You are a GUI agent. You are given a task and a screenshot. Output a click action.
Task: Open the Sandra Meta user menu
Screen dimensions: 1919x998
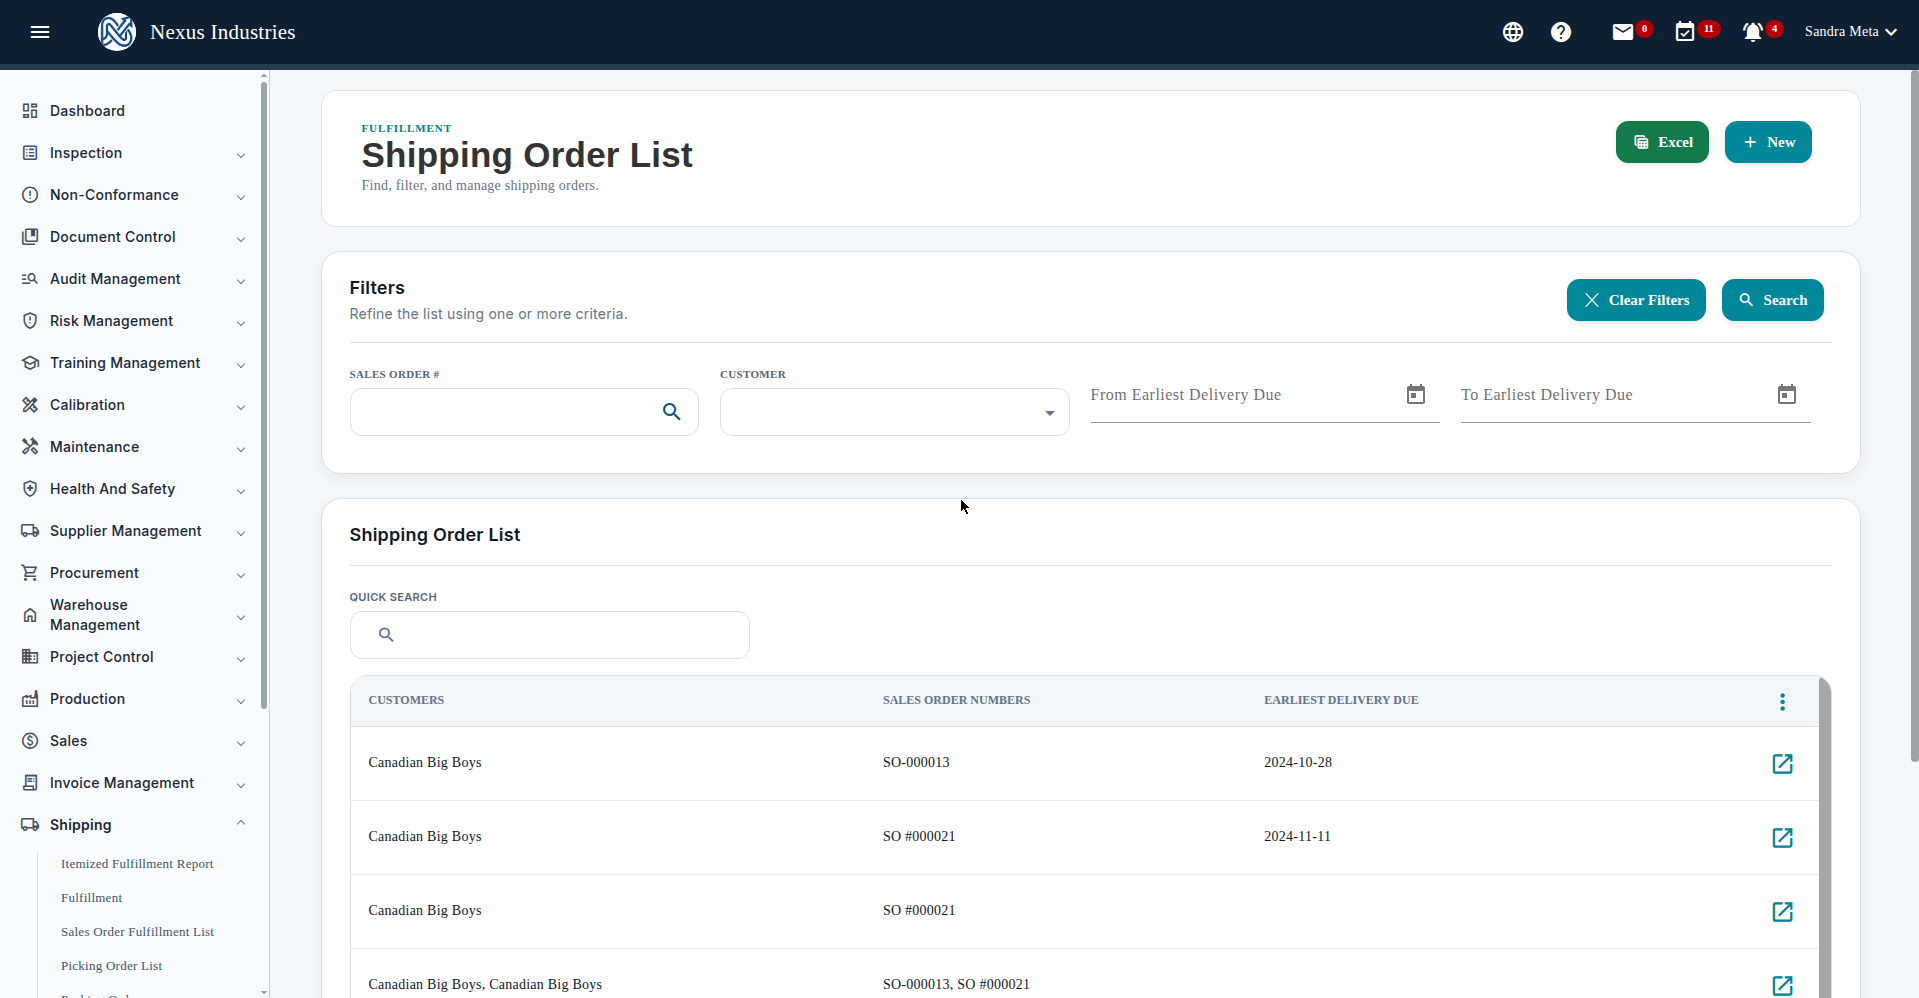(x=1851, y=32)
